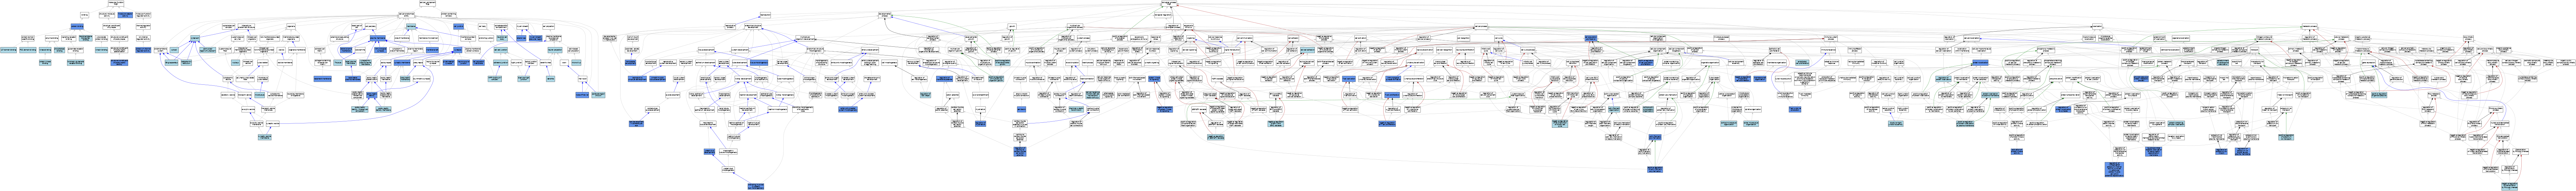Select the 'extracellular matrix' node
The width and height of the screenshot is (2576, 191).
point(320,50)
